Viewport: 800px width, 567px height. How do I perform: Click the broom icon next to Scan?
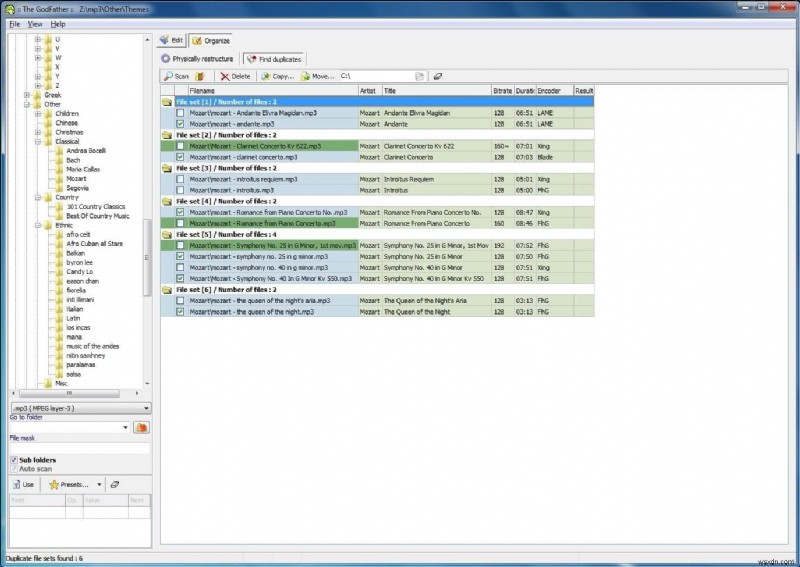(x=200, y=77)
